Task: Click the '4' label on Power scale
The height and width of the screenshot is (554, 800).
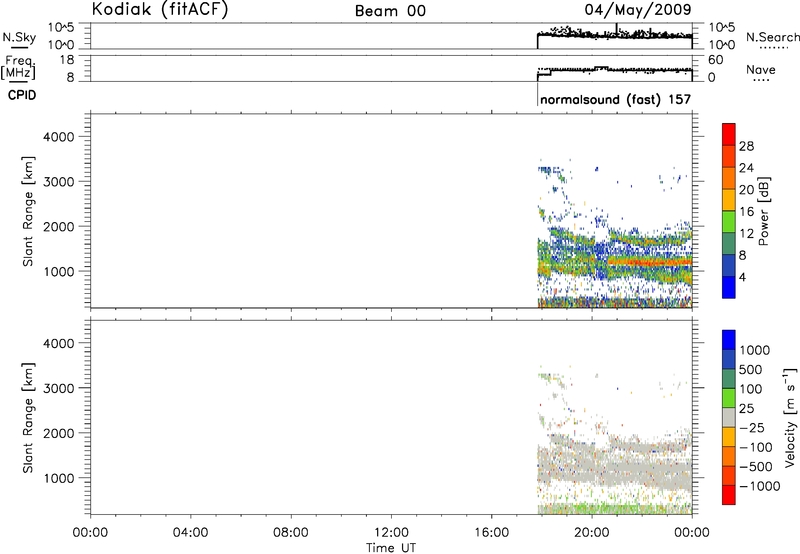Action: 742,277
